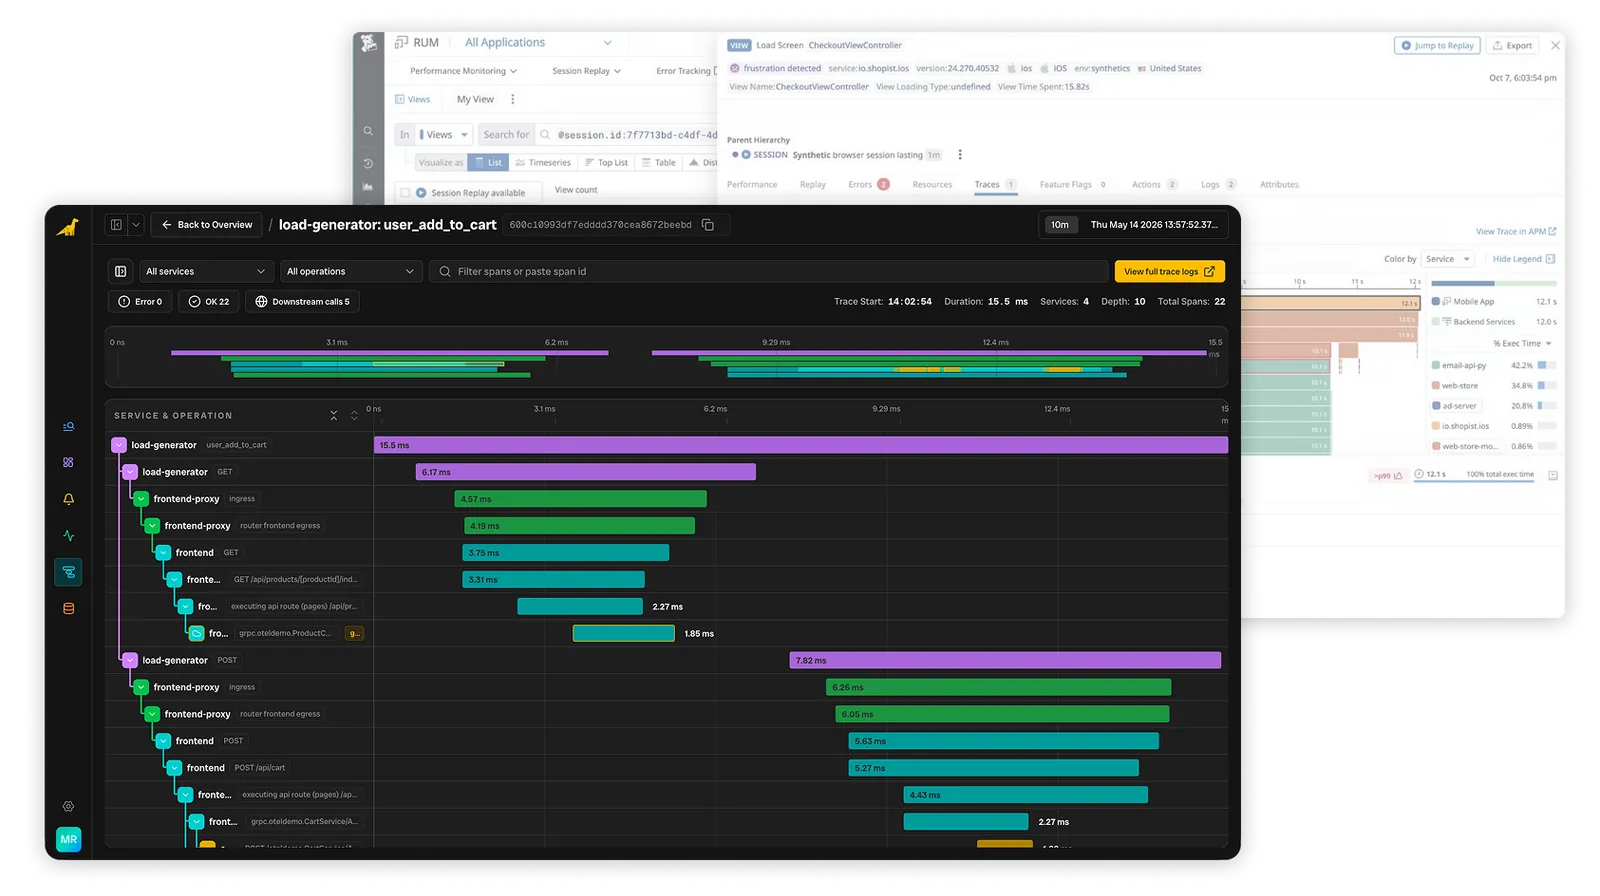Open Color by Service dropdown
The image size is (1600, 896).
pyautogui.click(x=1448, y=259)
